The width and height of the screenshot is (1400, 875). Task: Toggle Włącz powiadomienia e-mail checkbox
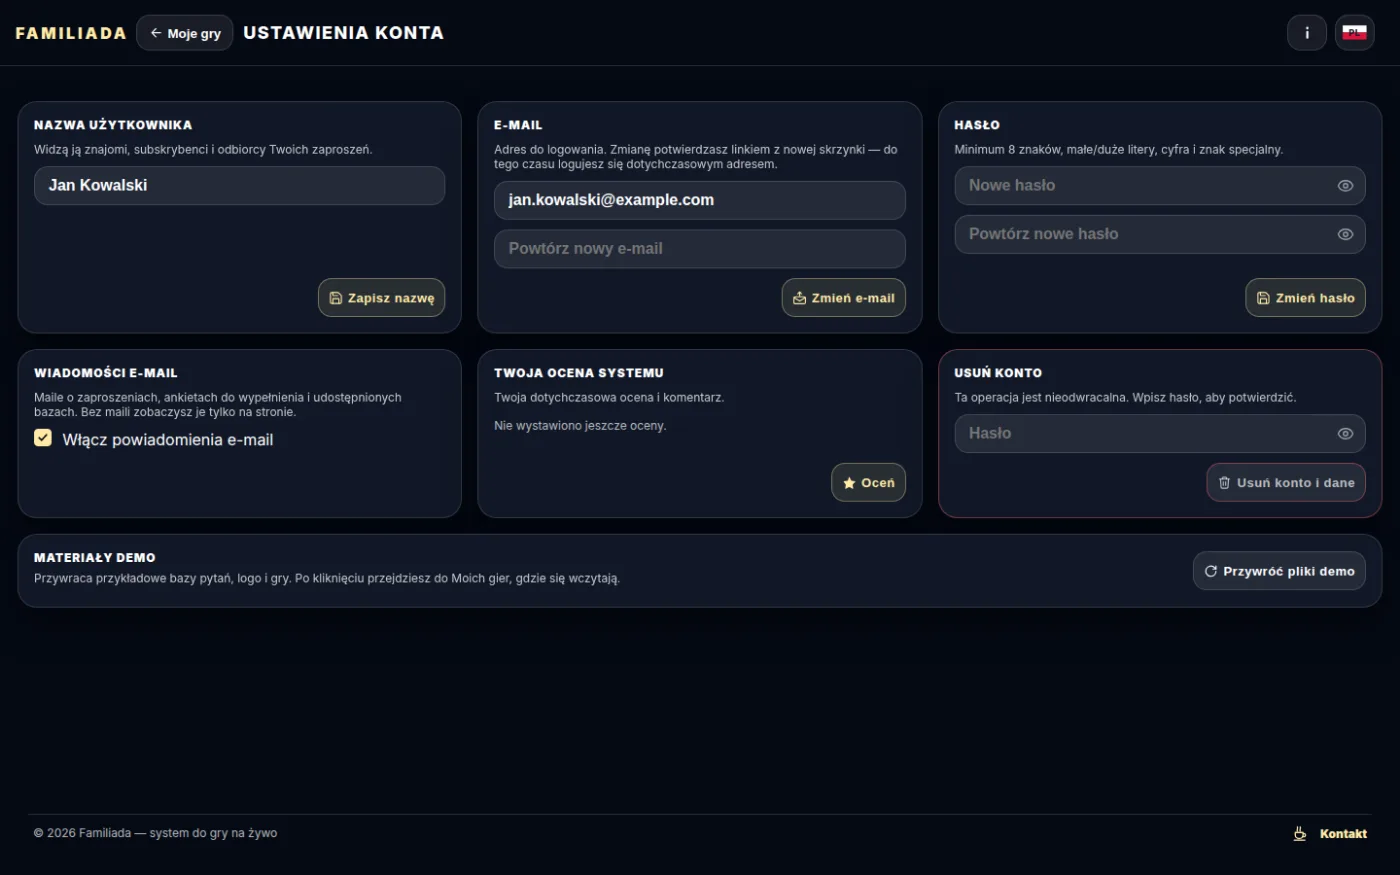tap(43, 437)
